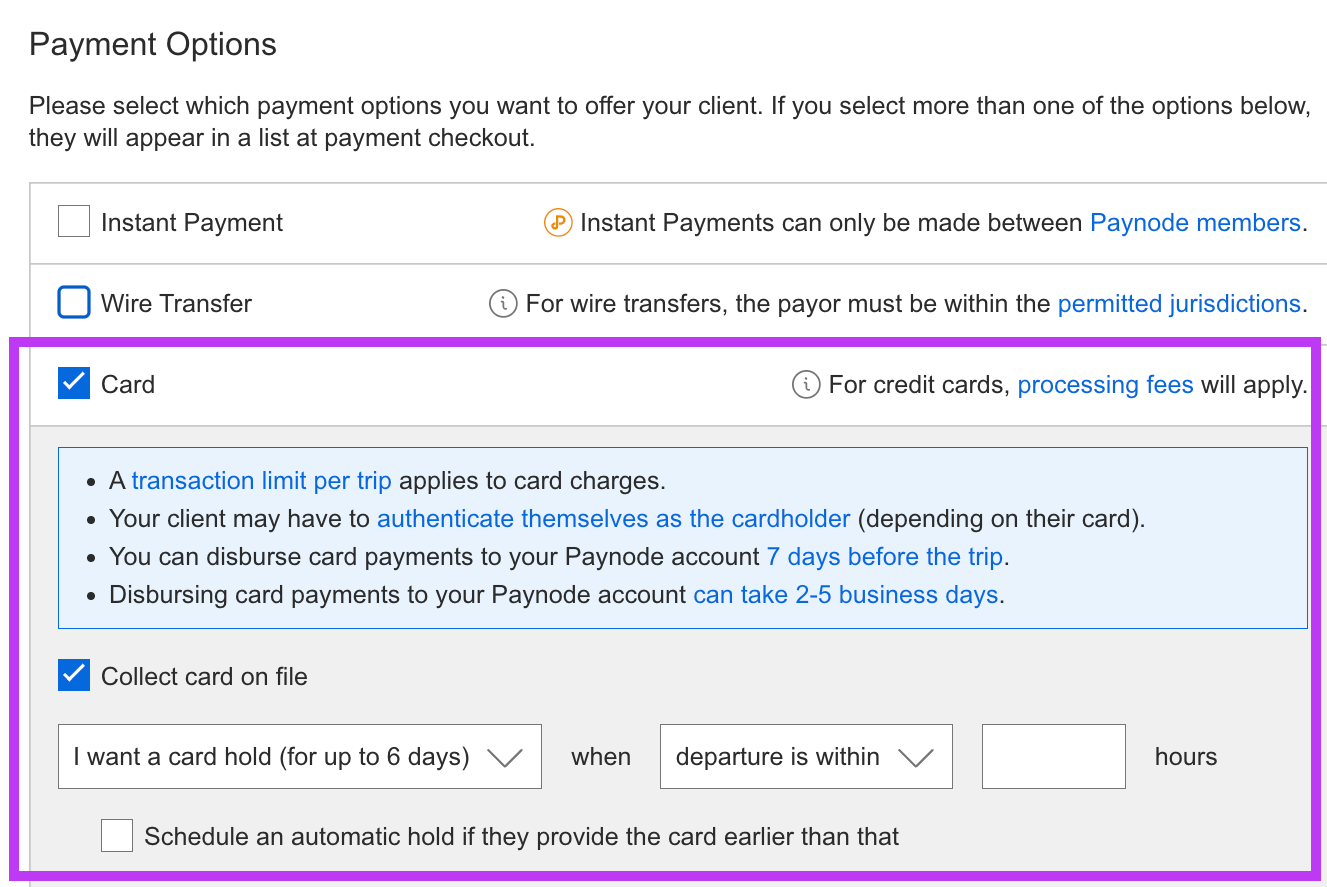Click authenticate themselves as the cardholder link

(613, 519)
